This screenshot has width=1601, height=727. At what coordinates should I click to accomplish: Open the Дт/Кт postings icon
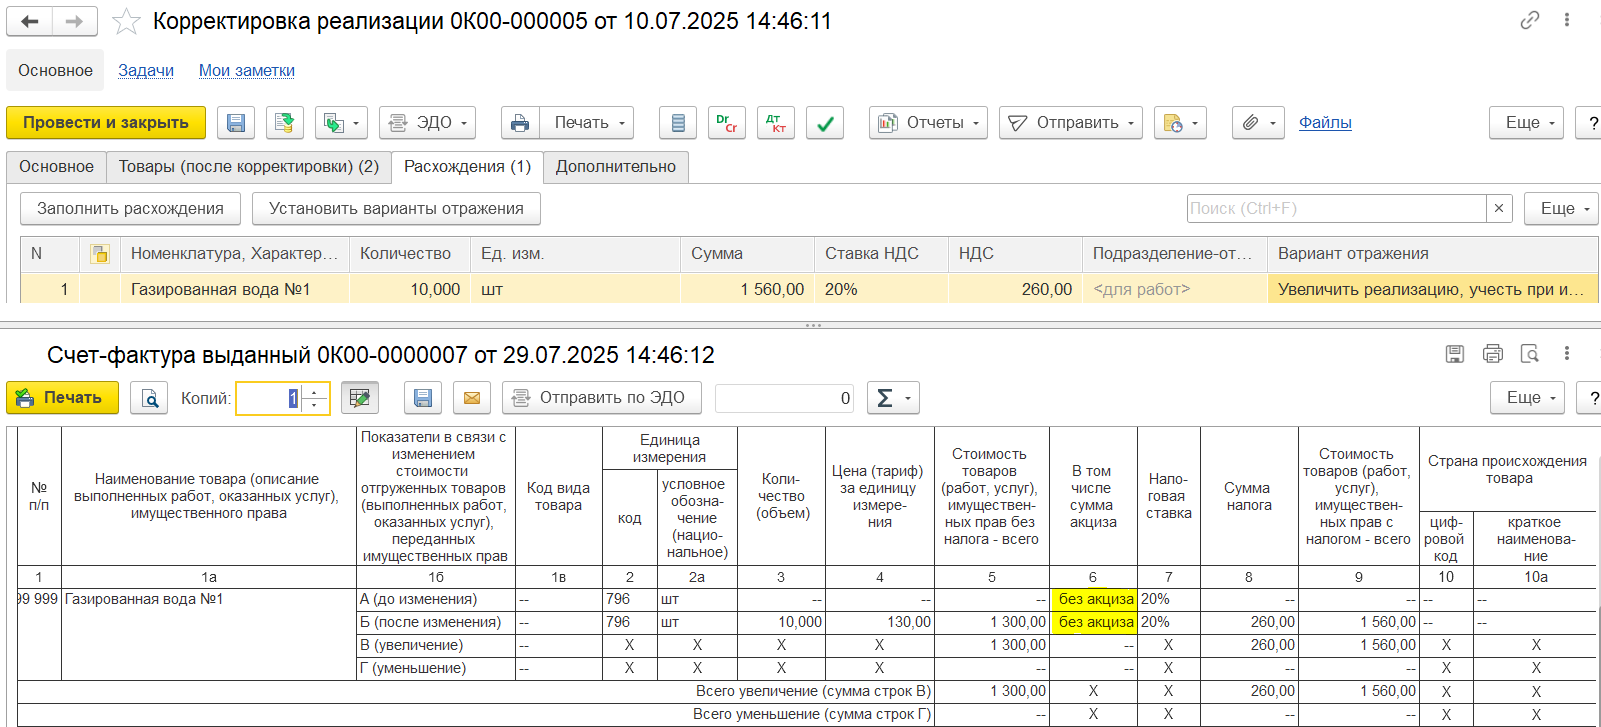tap(776, 123)
